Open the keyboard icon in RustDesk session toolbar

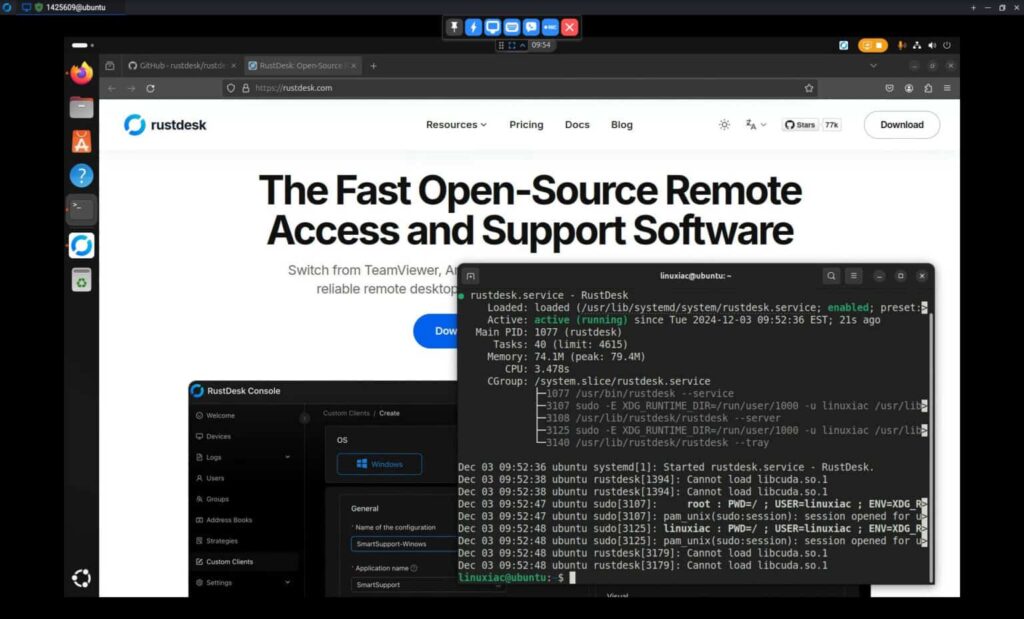(x=511, y=27)
